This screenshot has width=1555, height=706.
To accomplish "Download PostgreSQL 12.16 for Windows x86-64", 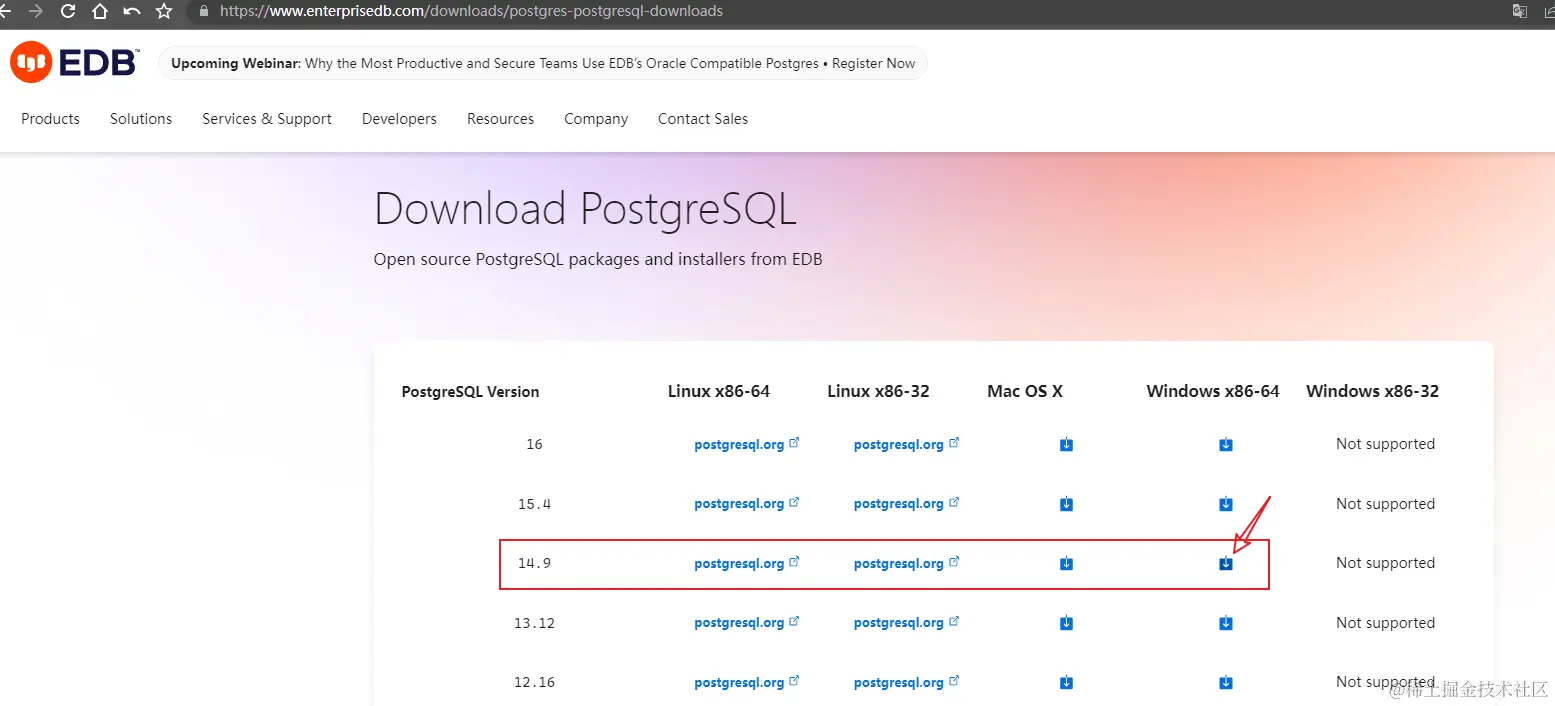I will tap(1226, 683).
